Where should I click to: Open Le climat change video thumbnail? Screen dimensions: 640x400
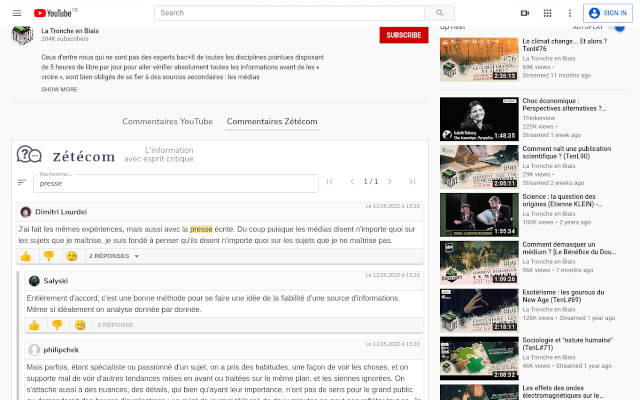pos(479,60)
